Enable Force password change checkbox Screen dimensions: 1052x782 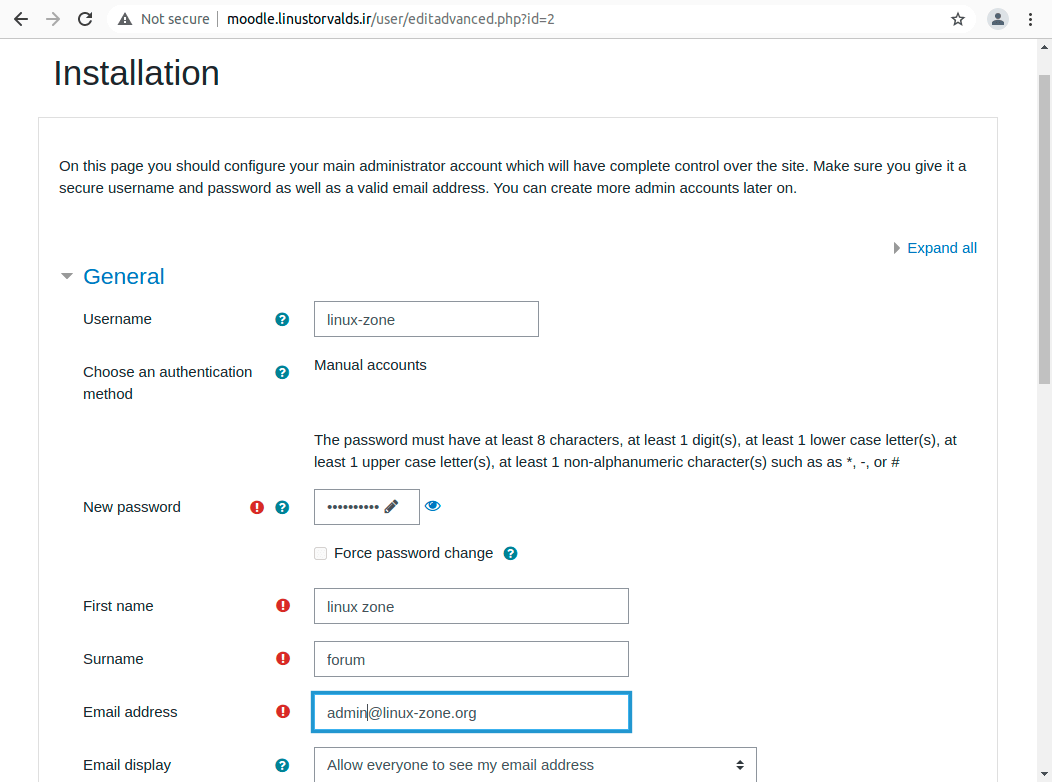tap(321, 553)
